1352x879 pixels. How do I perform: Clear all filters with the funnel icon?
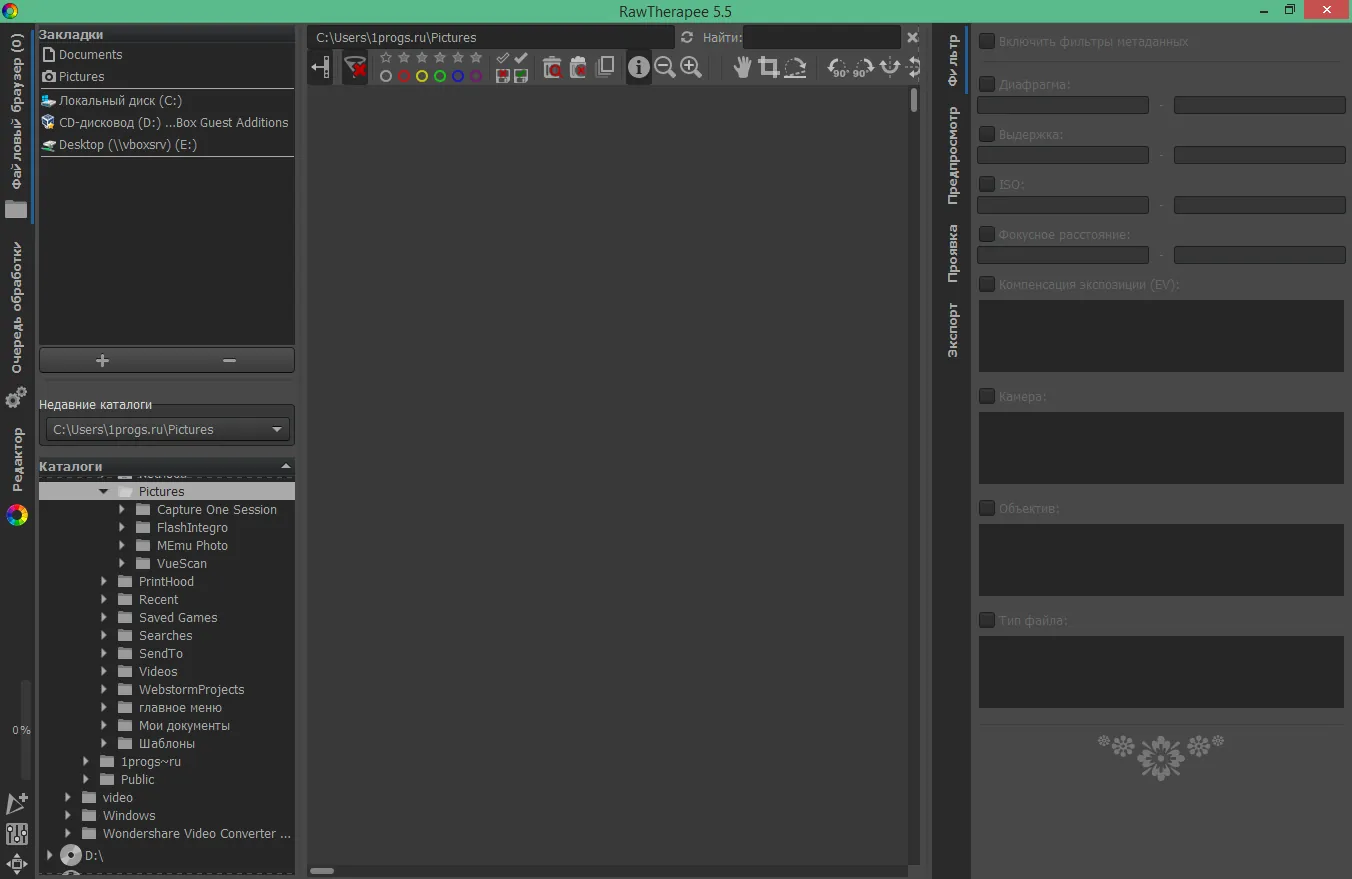point(355,67)
